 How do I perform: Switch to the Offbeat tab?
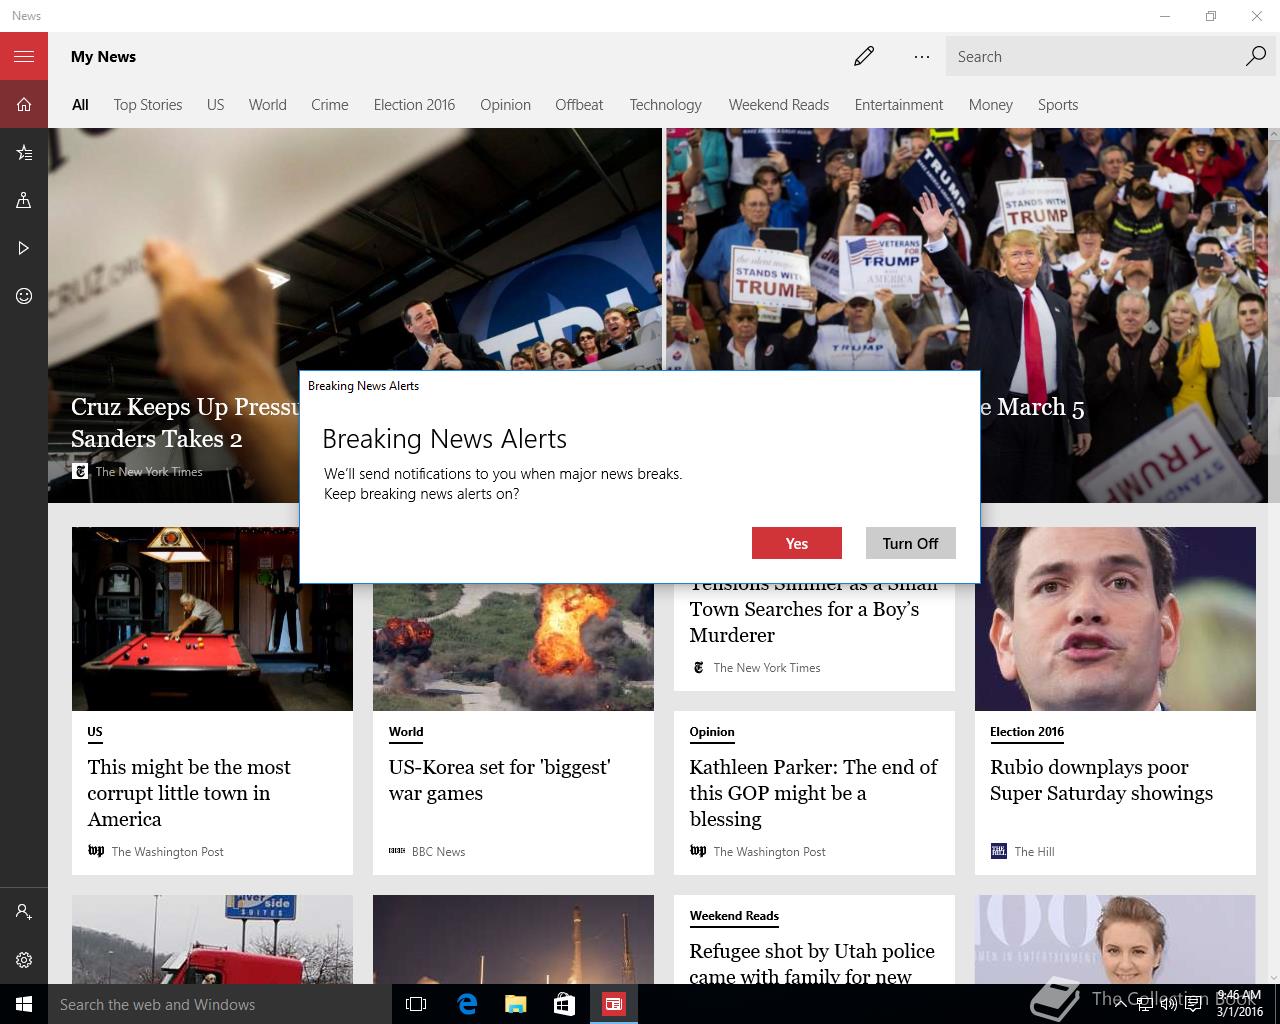[579, 104]
